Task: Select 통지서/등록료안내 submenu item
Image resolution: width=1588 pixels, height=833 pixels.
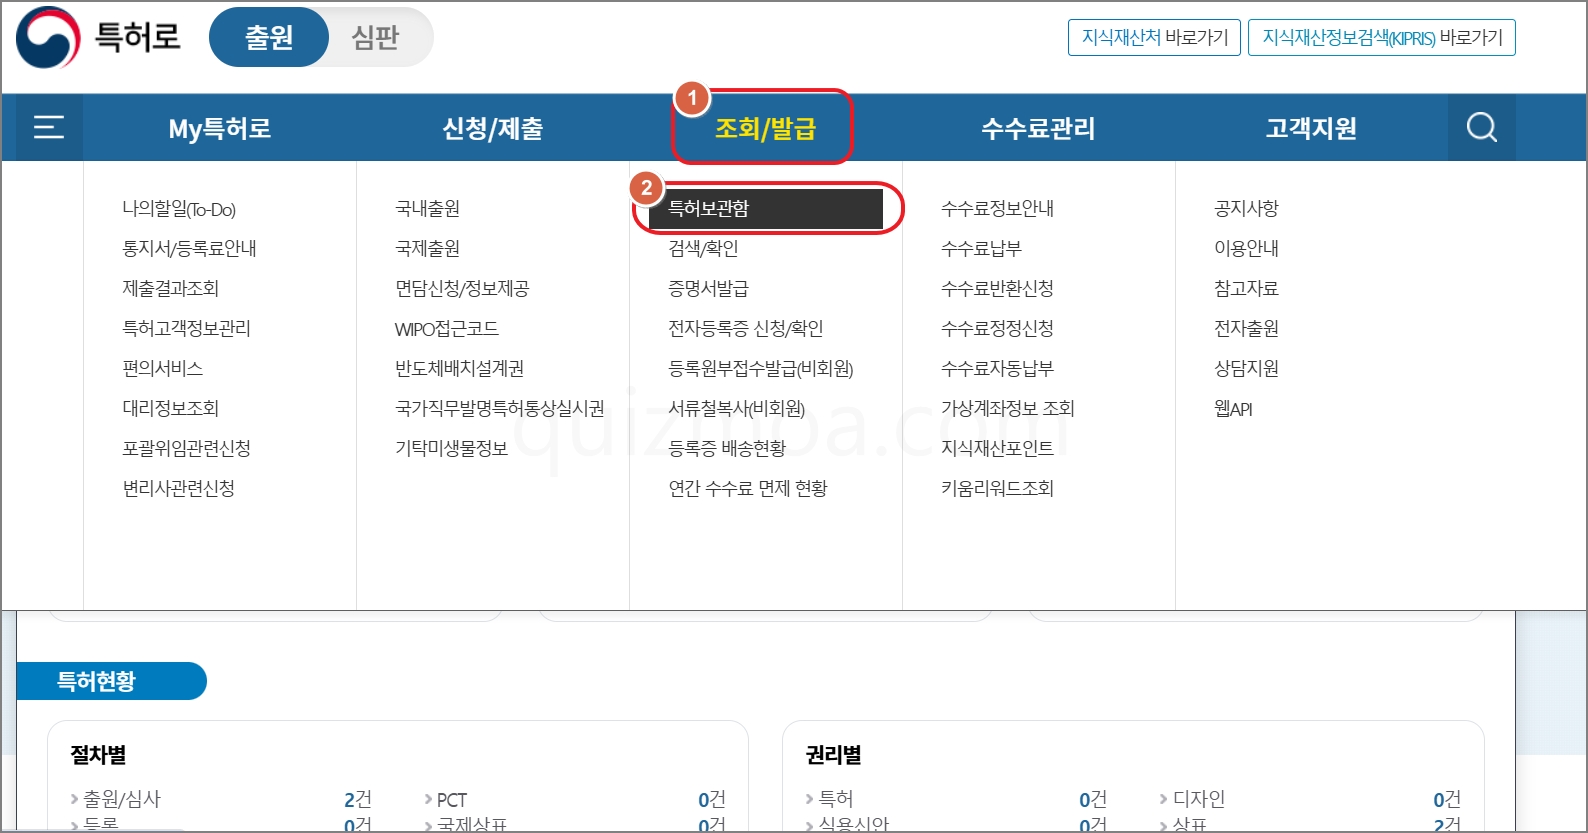Action: [189, 249]
